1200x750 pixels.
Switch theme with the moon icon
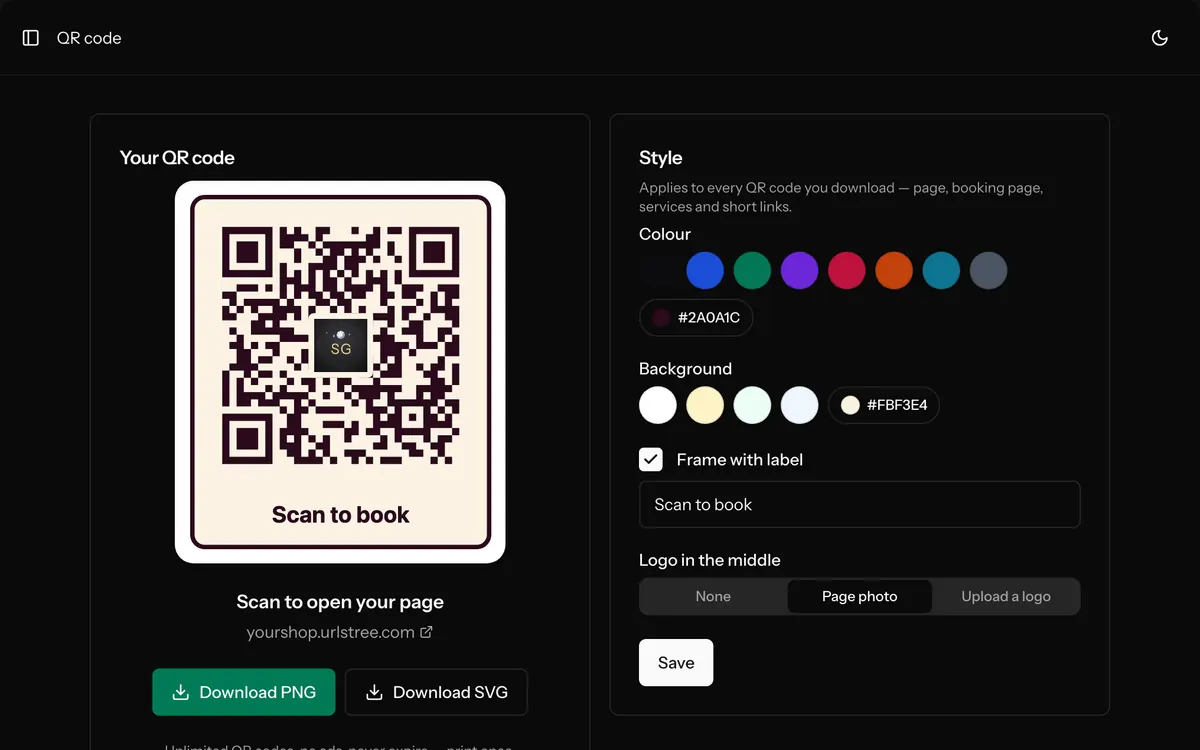[x=1160, y=38]
